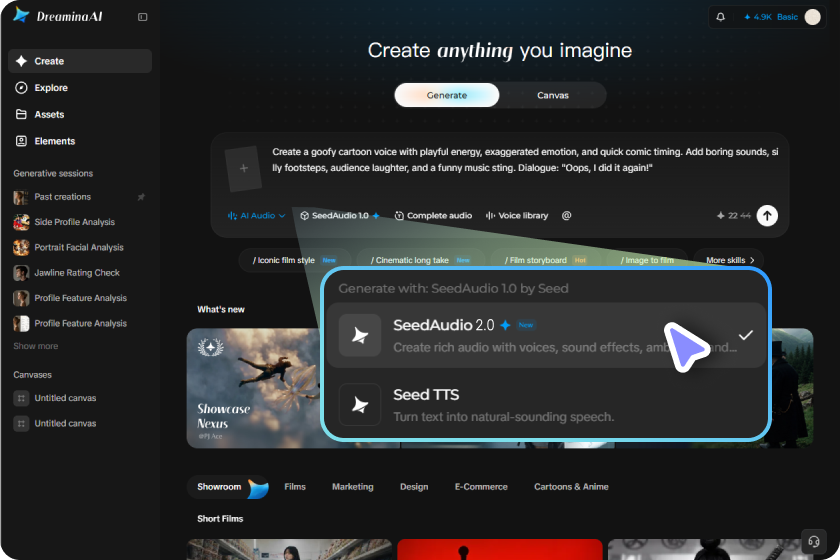Open Jawline Rating Check session
The image size is (840, 560).
[80, 273]
